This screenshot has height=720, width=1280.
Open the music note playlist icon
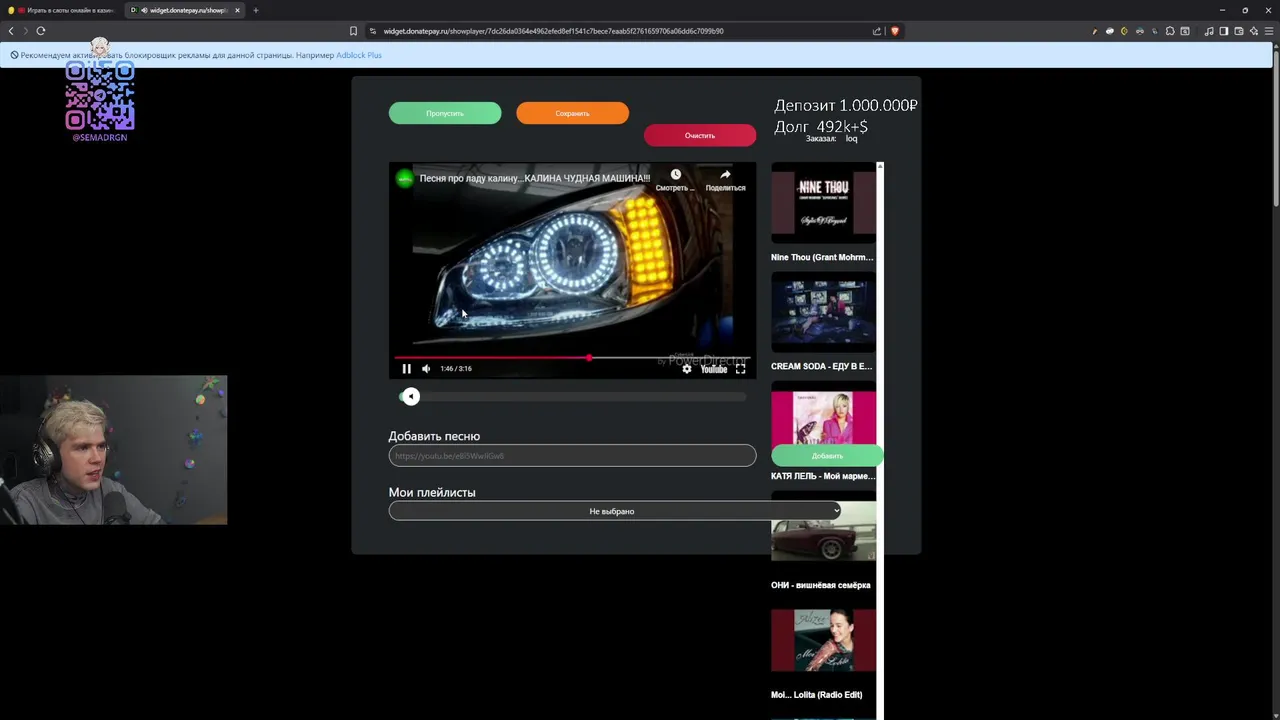click(x=1209, y=31)
